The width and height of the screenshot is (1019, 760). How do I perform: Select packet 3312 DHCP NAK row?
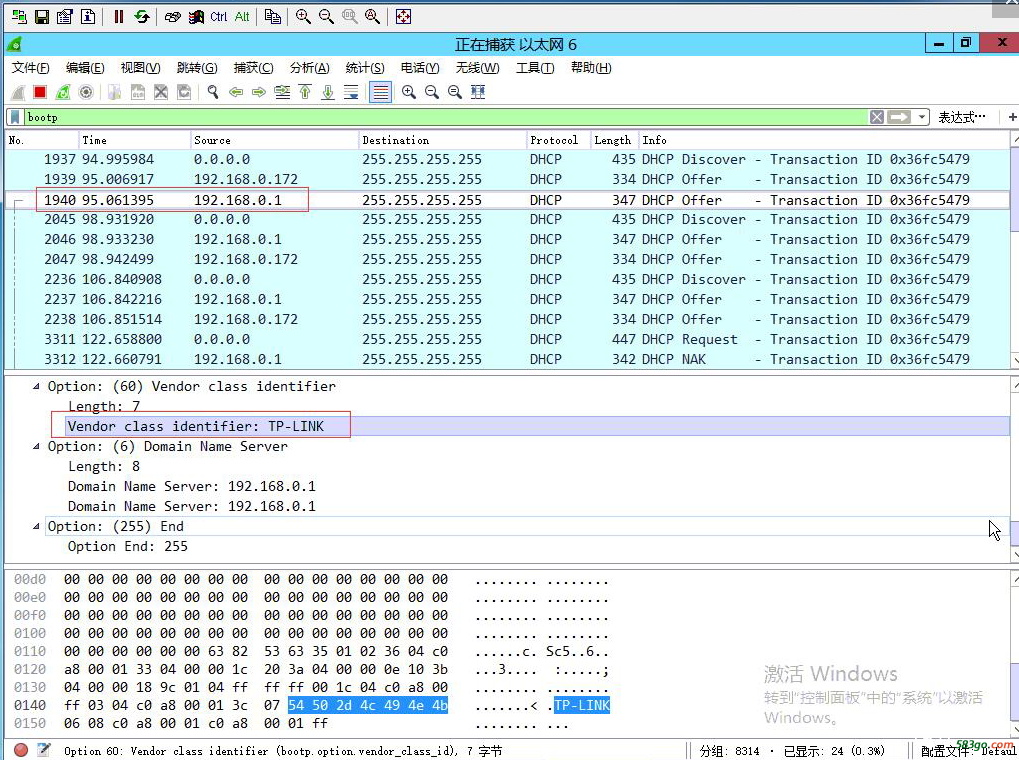coord(507,359)
